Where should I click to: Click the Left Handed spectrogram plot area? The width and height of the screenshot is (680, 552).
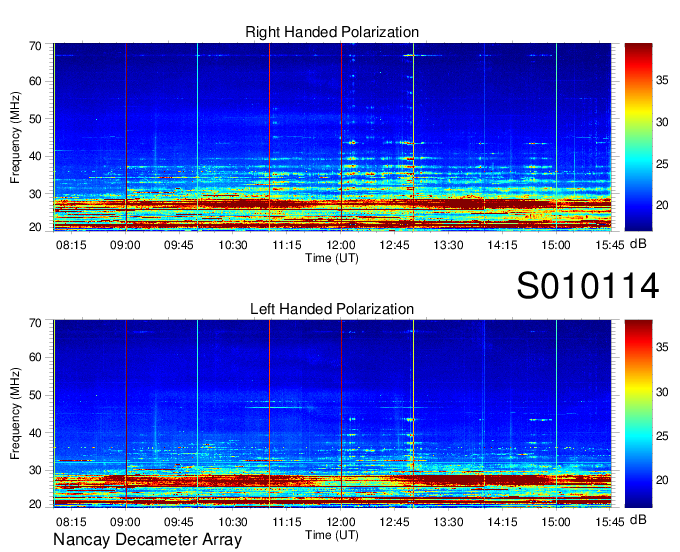[332, 414]
